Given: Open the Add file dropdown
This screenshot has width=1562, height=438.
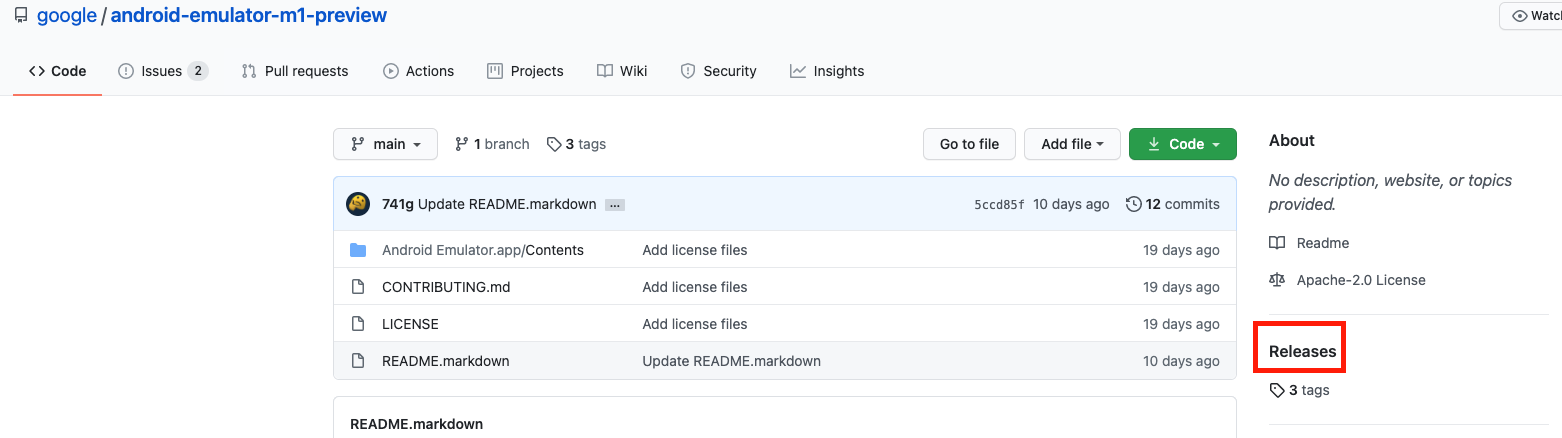Looking at the screenshot, I should click(x=1072, y=144).
